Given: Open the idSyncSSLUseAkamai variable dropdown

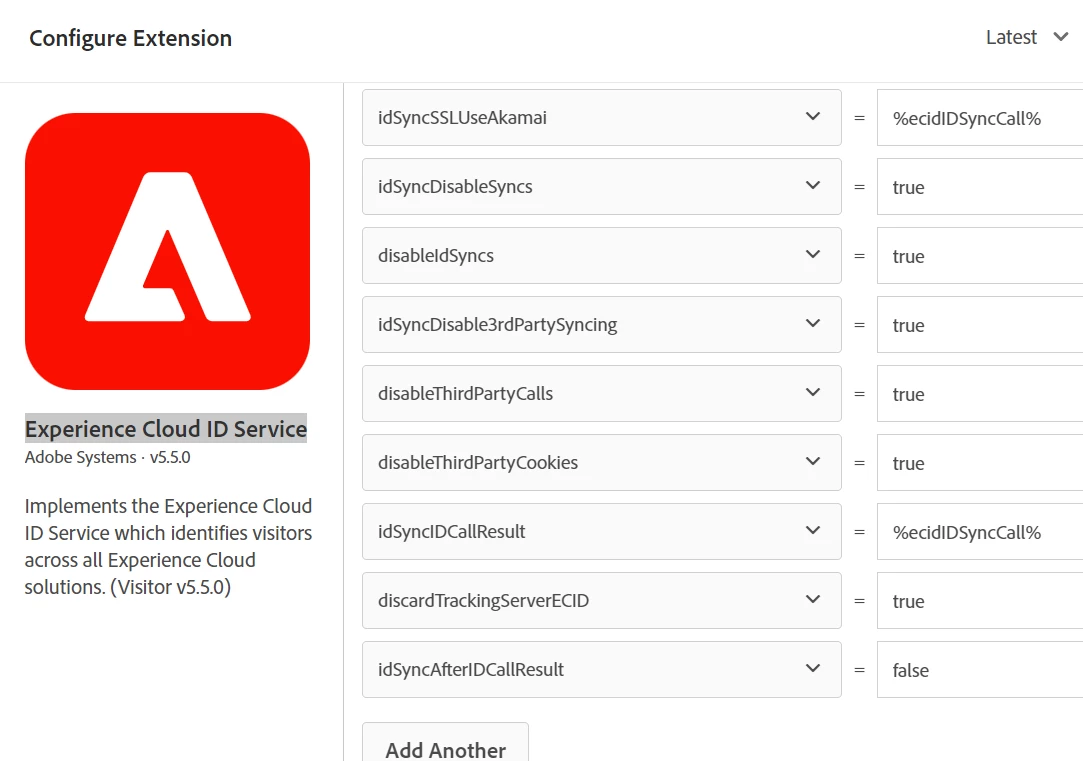Looking at the screenshot, I should tap(602, 117).
